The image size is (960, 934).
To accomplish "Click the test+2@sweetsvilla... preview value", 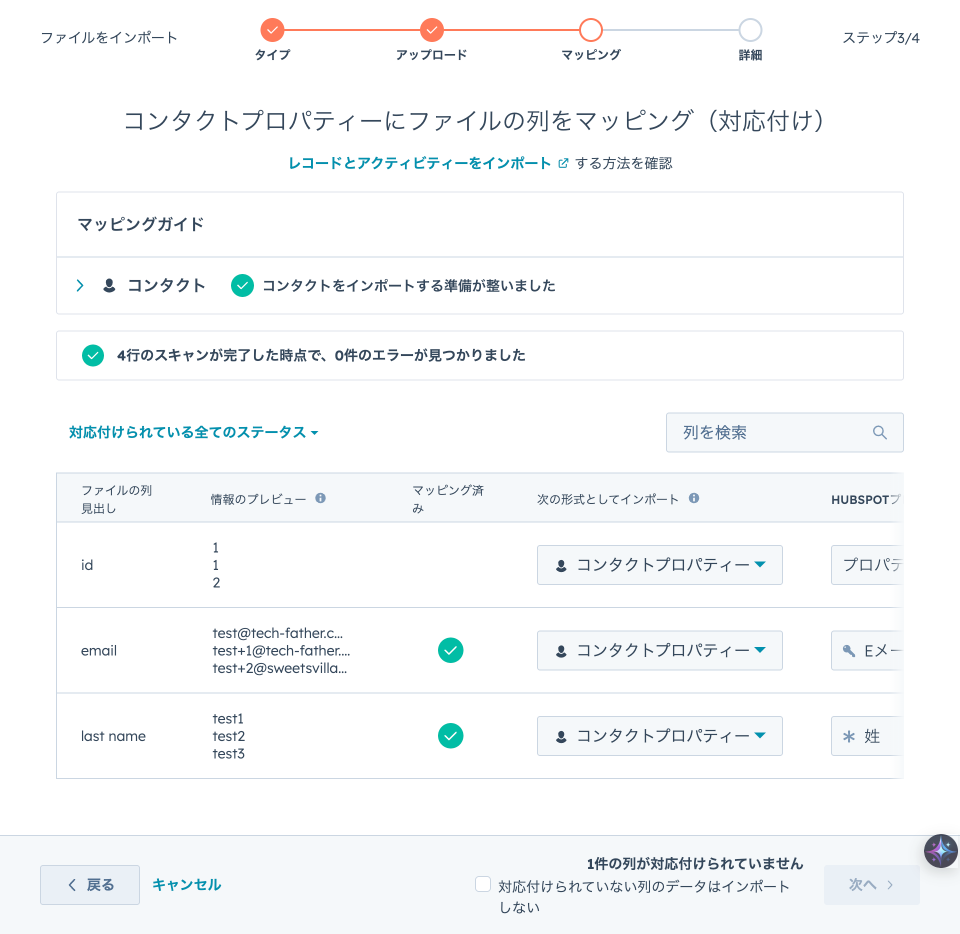I will click(x=280, y=668).
